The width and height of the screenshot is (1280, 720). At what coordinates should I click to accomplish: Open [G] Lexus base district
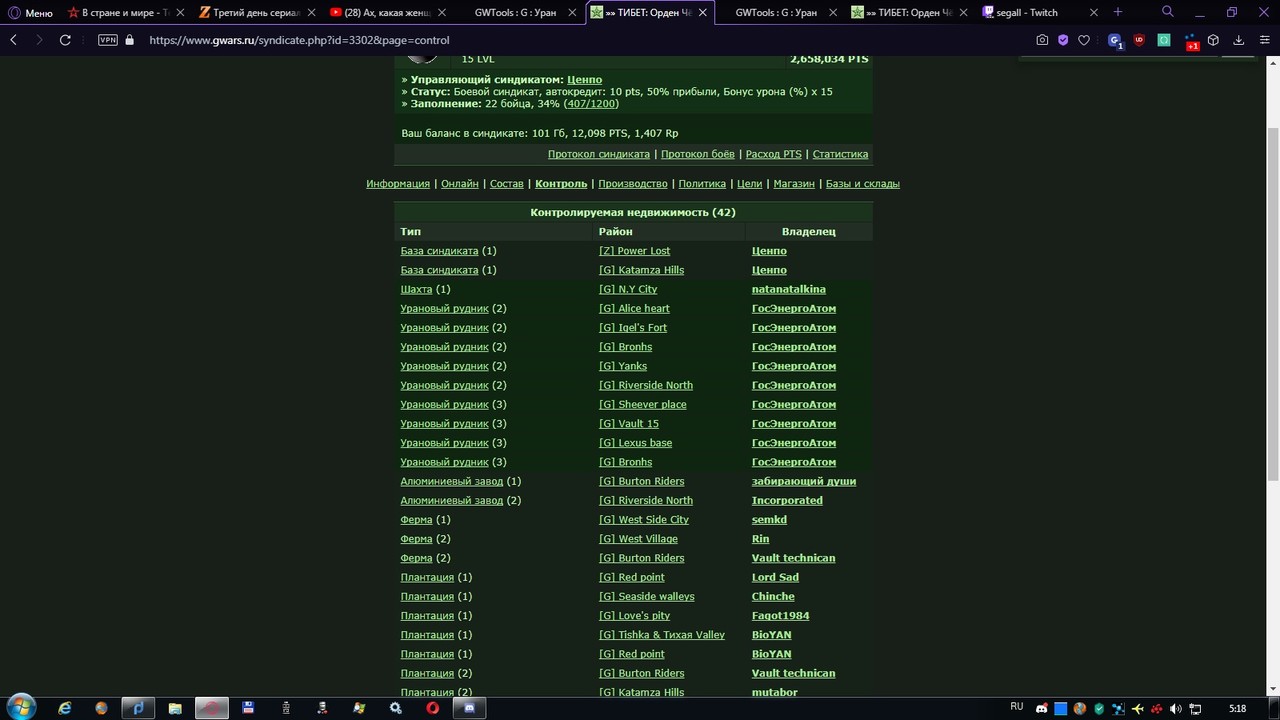point(635,443)
